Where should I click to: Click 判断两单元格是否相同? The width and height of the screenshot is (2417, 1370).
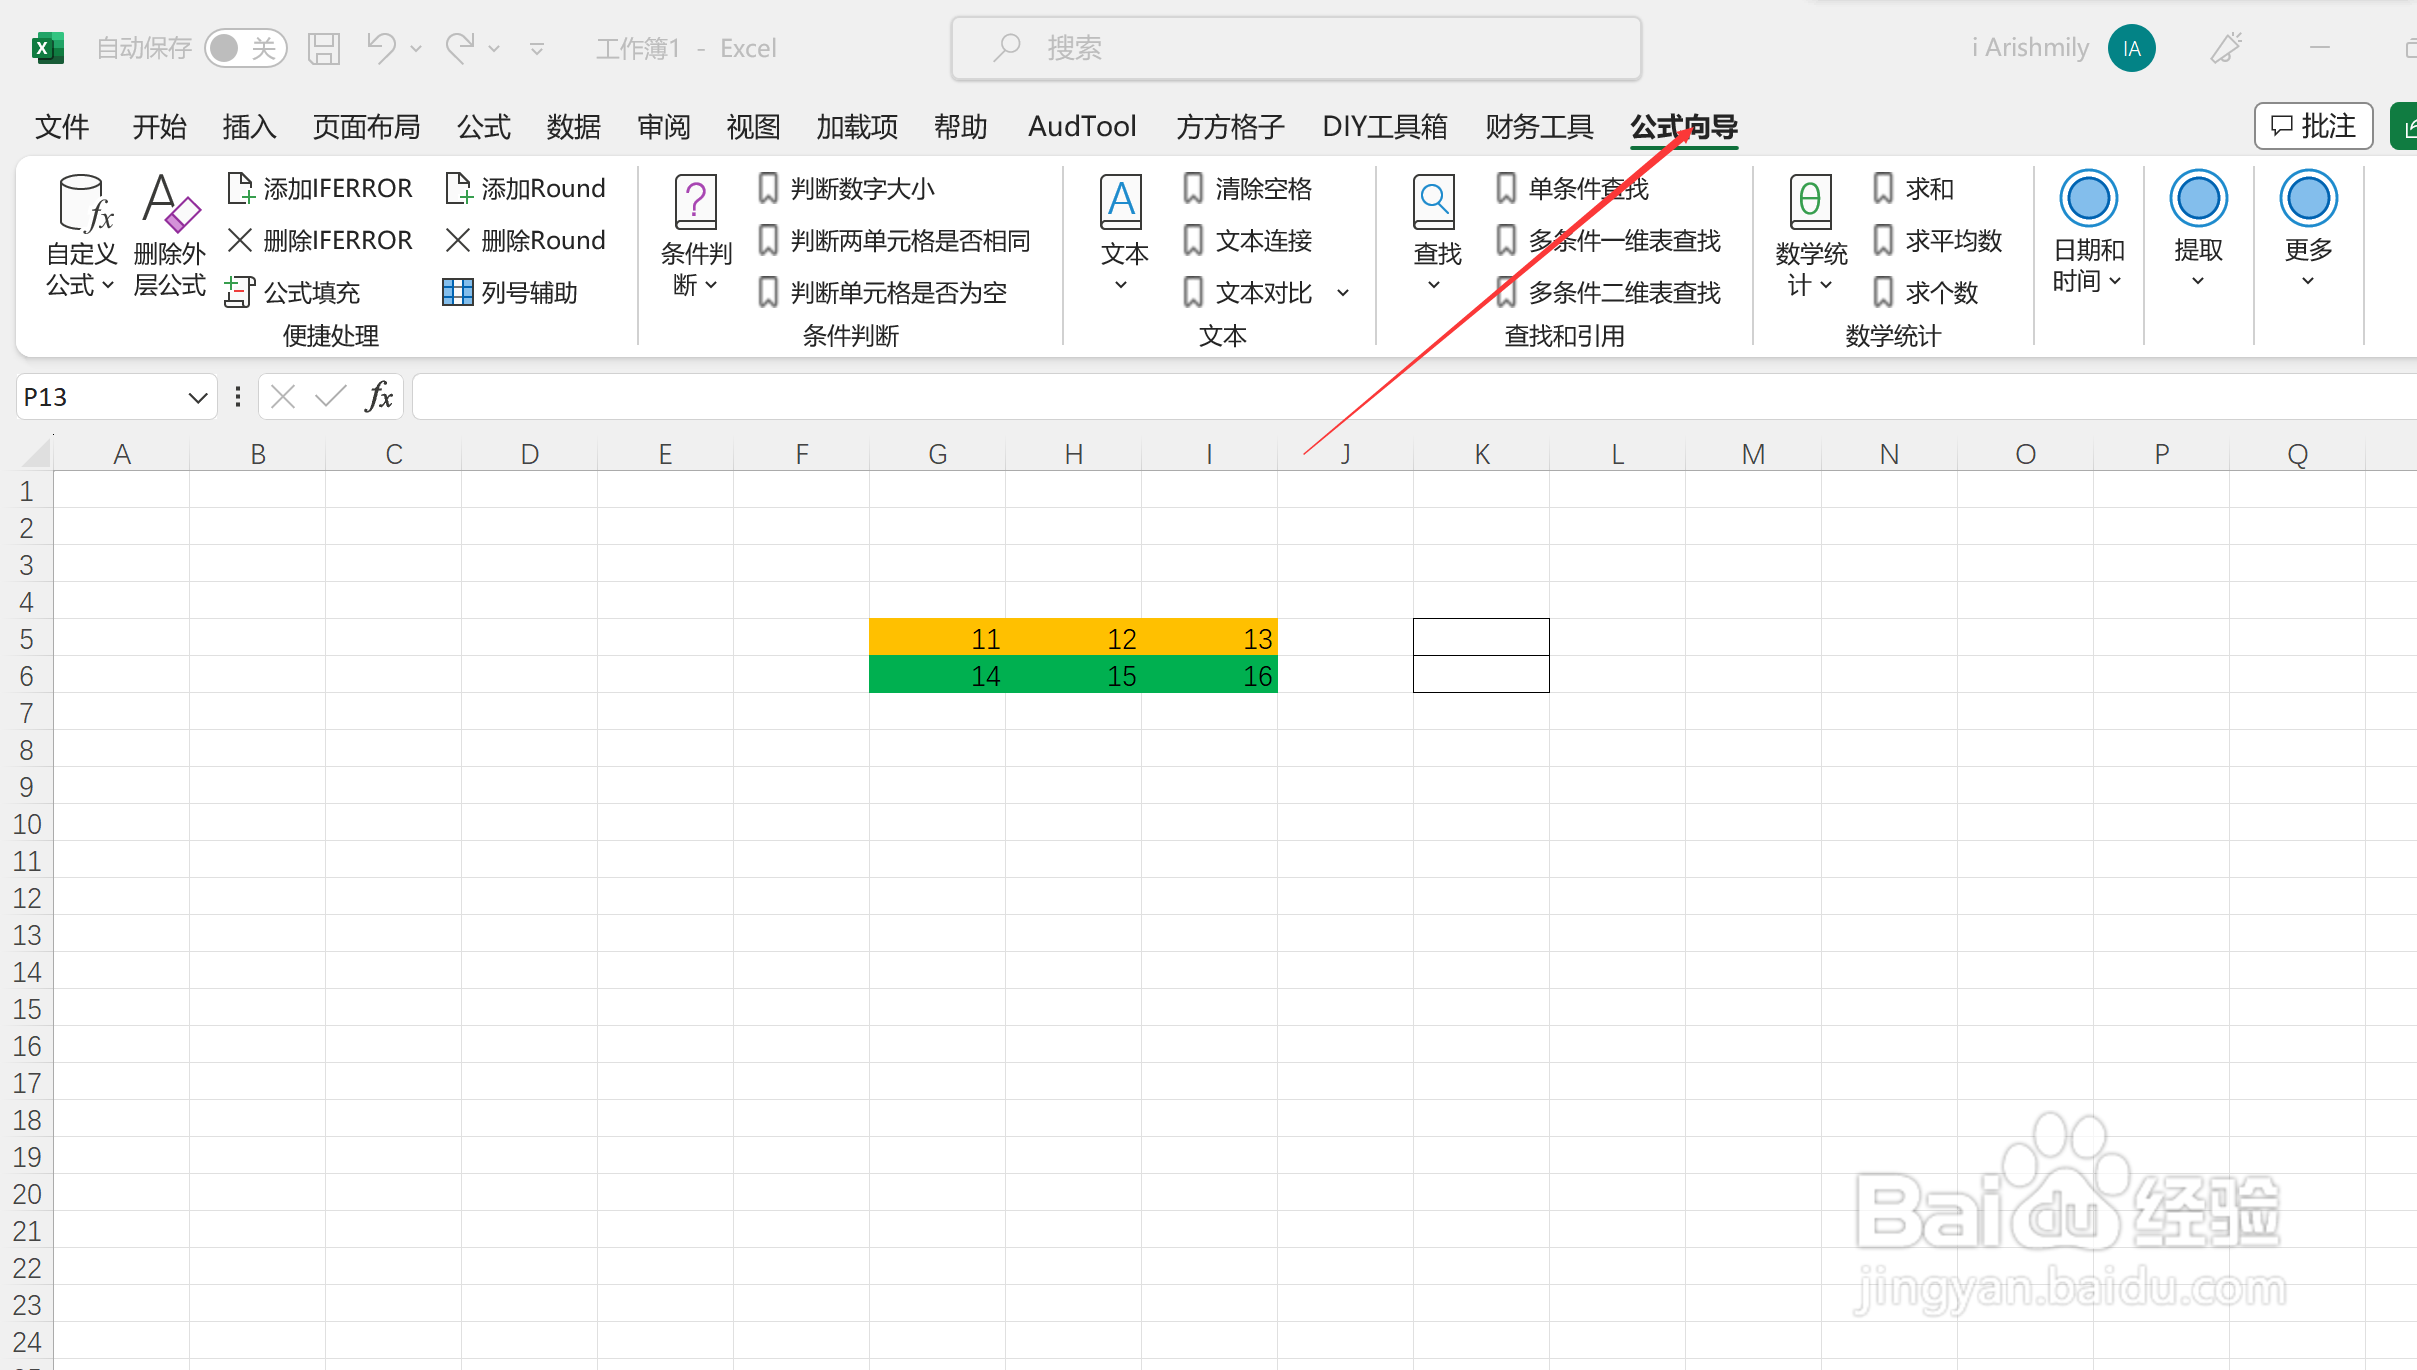[x=894, y=240]
